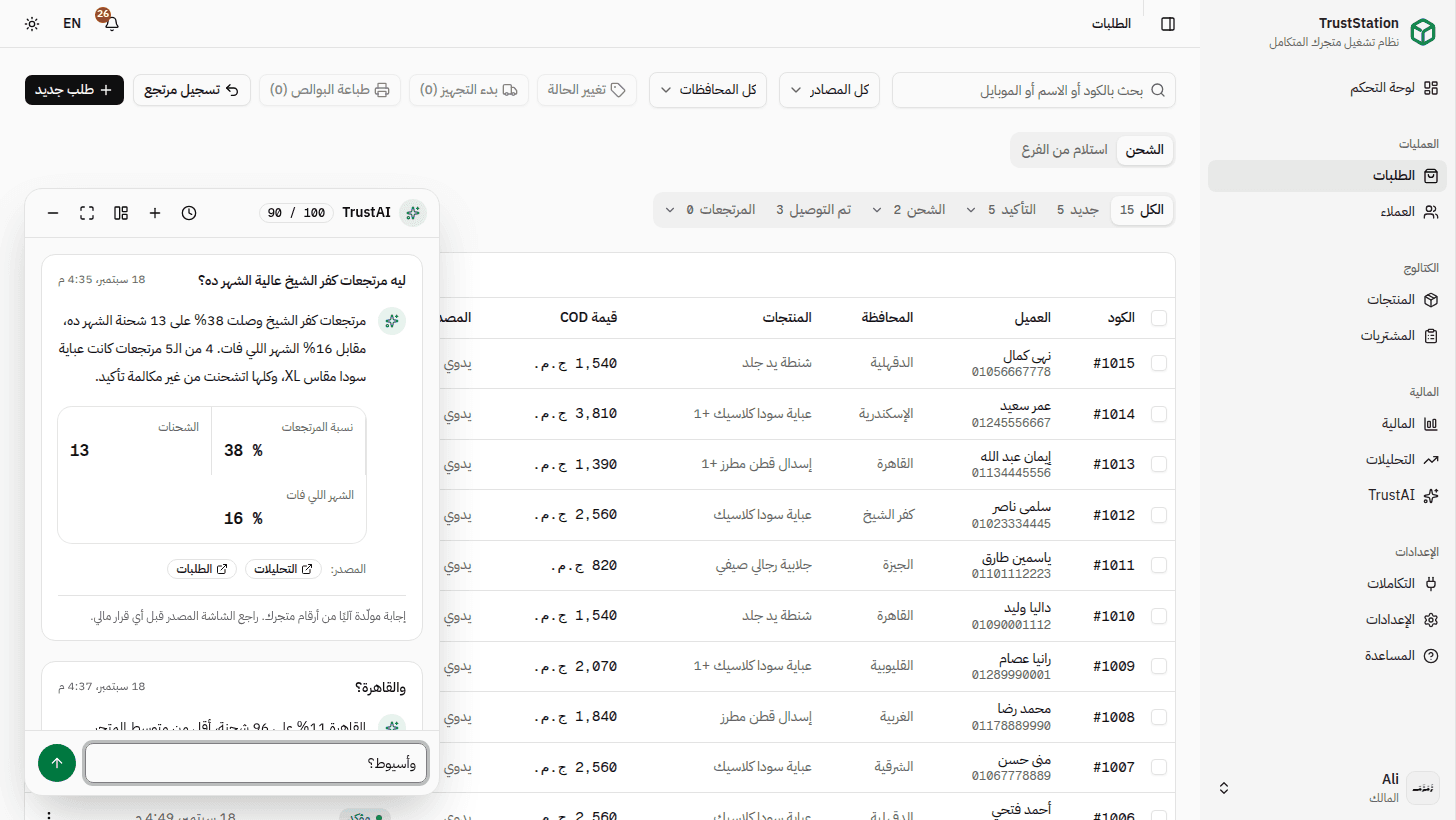
Task: Switch TrustAI panel layout icon
Action: click(x=121, y=213)
